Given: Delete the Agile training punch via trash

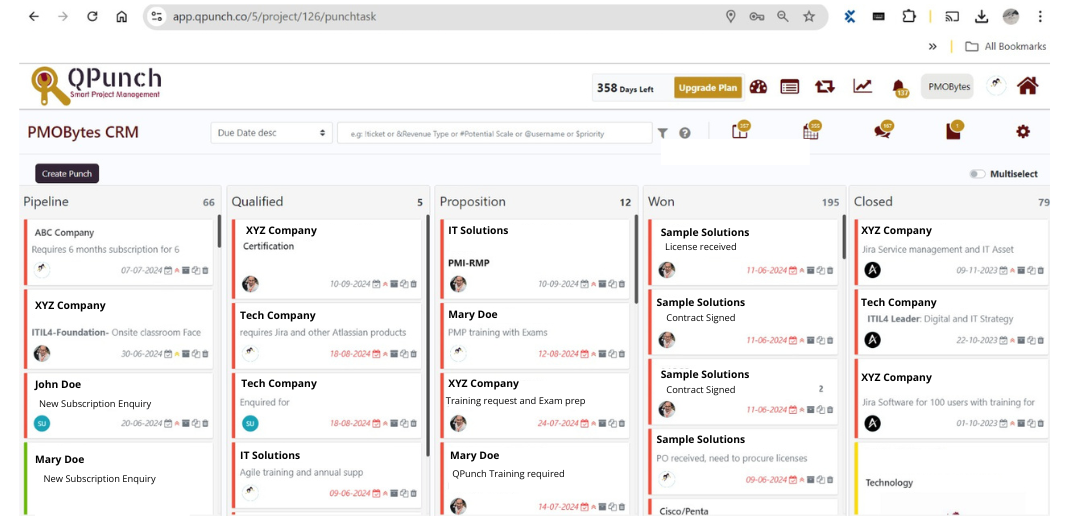Looking at the screenshot, I should pos(414,493).
